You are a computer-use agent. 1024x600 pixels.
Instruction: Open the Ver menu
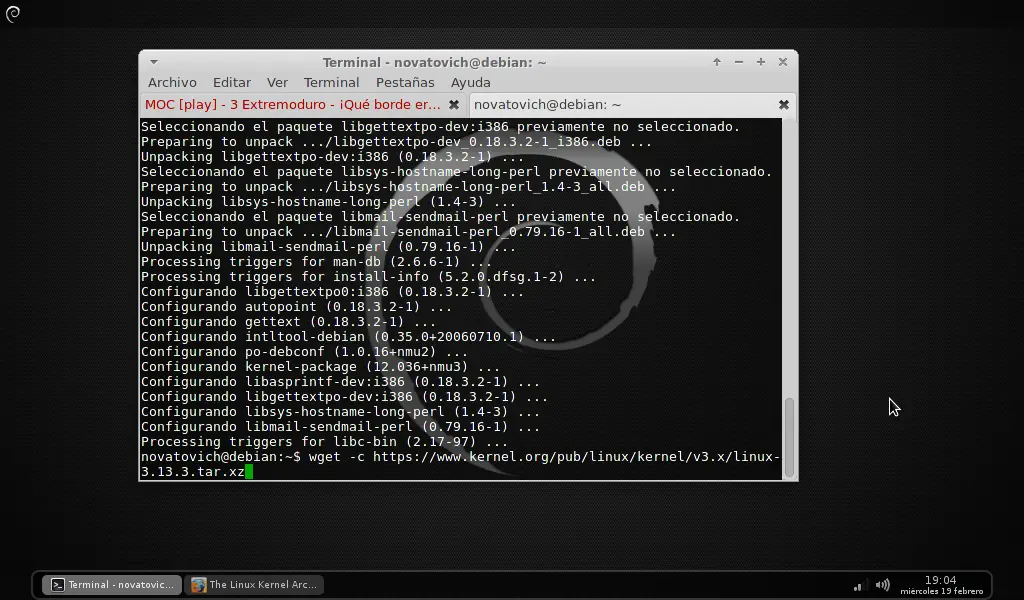click(277, 82)
